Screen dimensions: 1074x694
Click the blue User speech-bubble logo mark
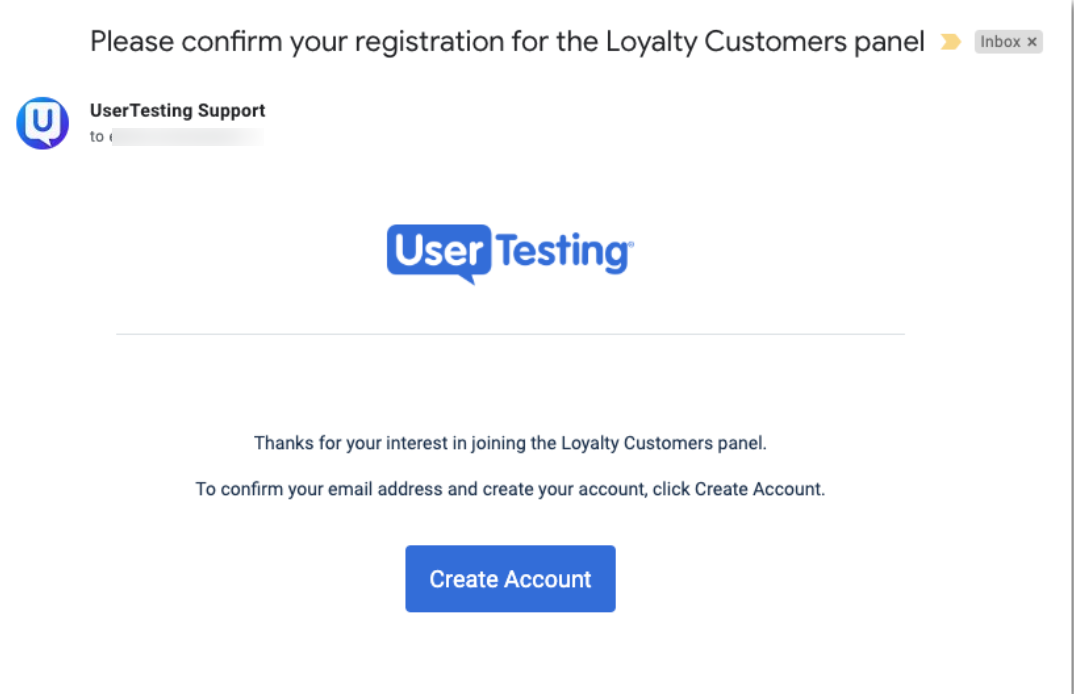439,253
